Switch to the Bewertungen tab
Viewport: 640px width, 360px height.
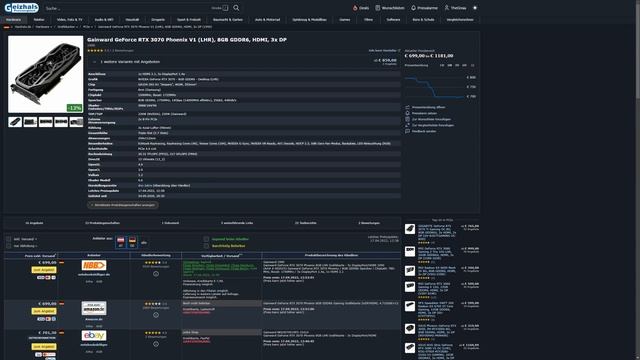click(x=369, y=223)
